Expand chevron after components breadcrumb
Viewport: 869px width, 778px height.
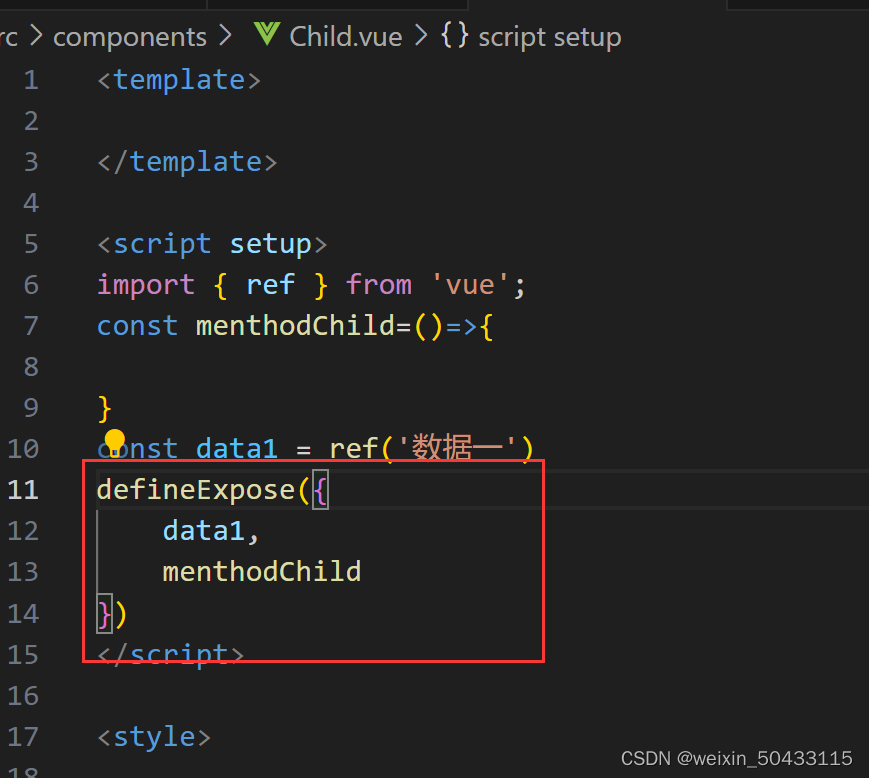click(x=225, y=36)
